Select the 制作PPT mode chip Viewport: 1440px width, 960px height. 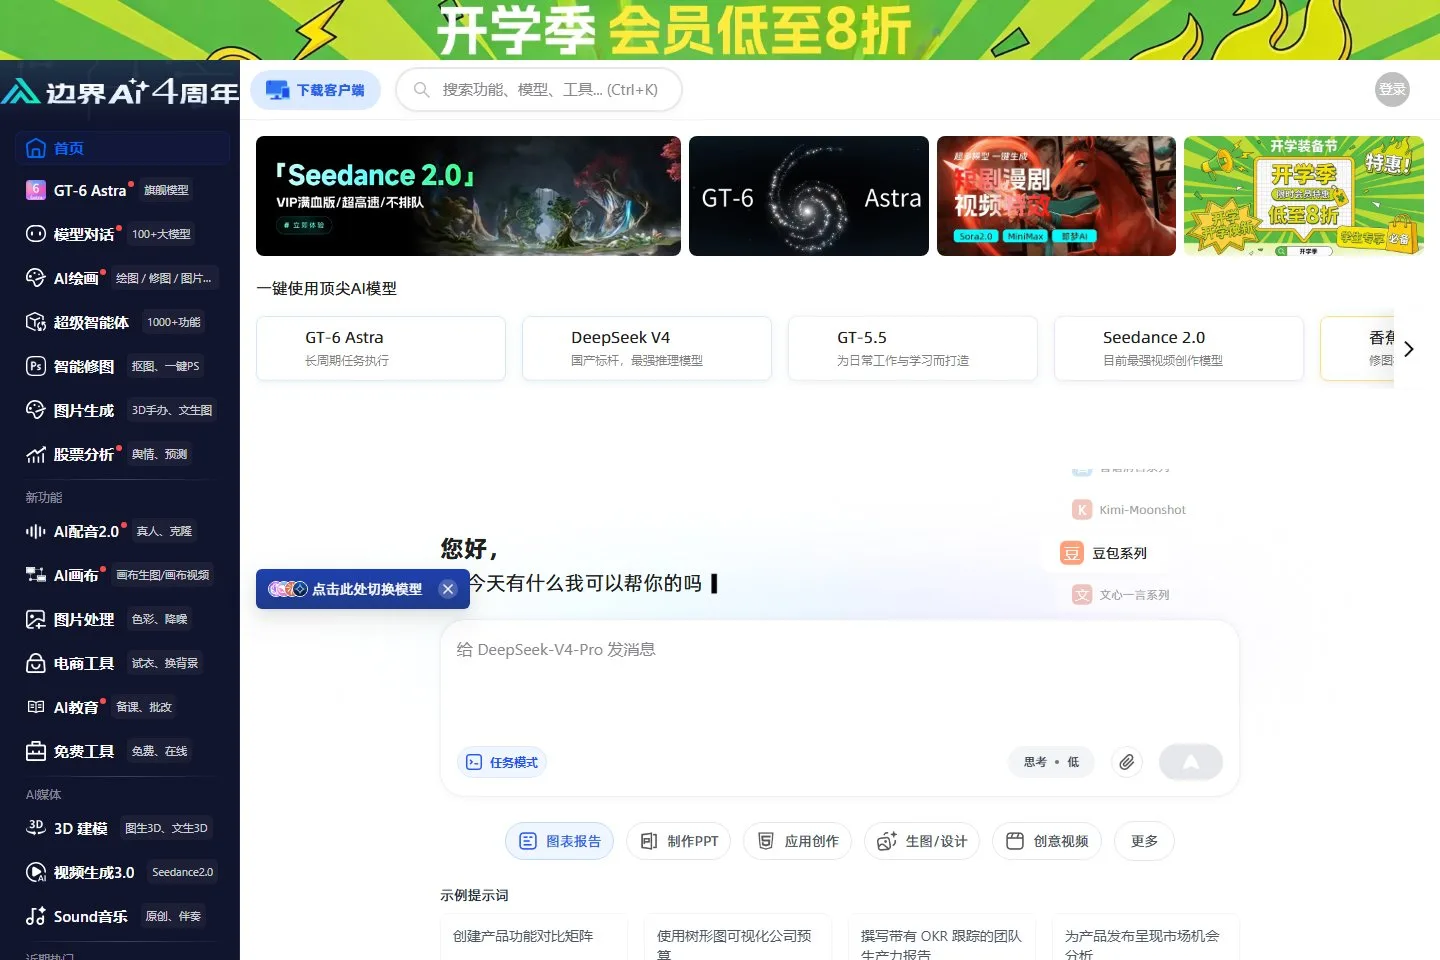[679, 841]
